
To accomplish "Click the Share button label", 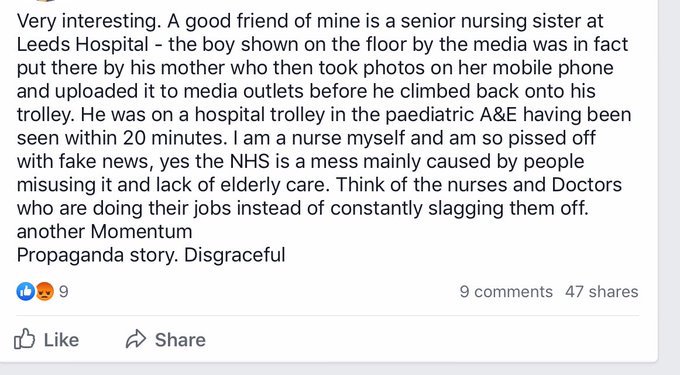I will 180,340.
